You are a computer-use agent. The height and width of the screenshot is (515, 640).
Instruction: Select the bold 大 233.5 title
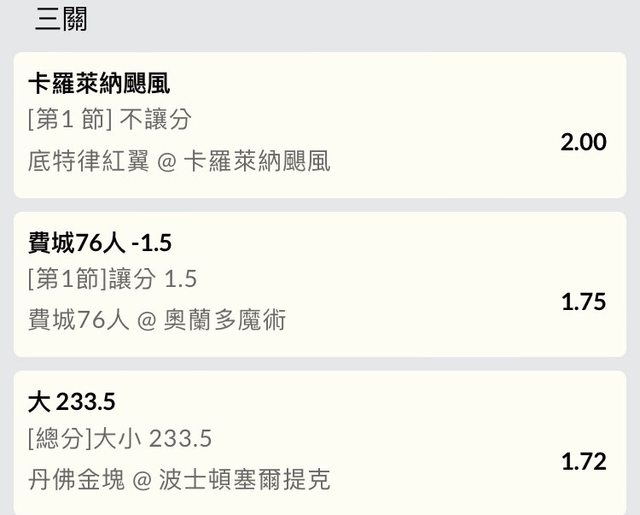coord(71,402)
